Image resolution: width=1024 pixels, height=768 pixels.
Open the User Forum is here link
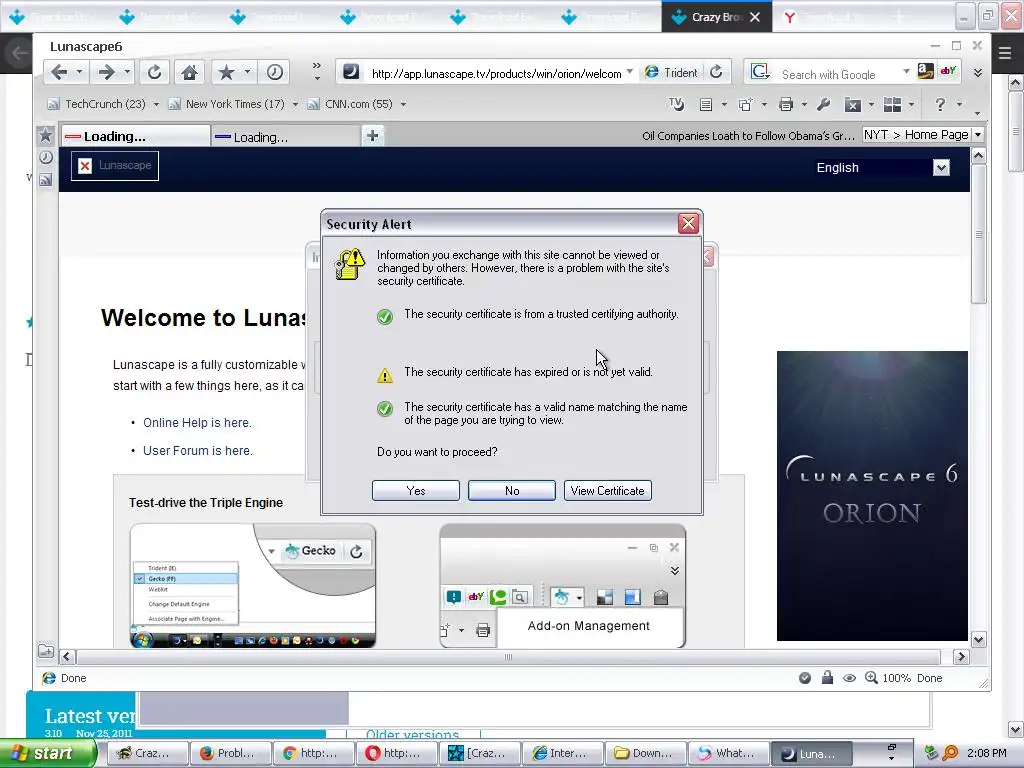pyautogui.click(x=198, y=451)
